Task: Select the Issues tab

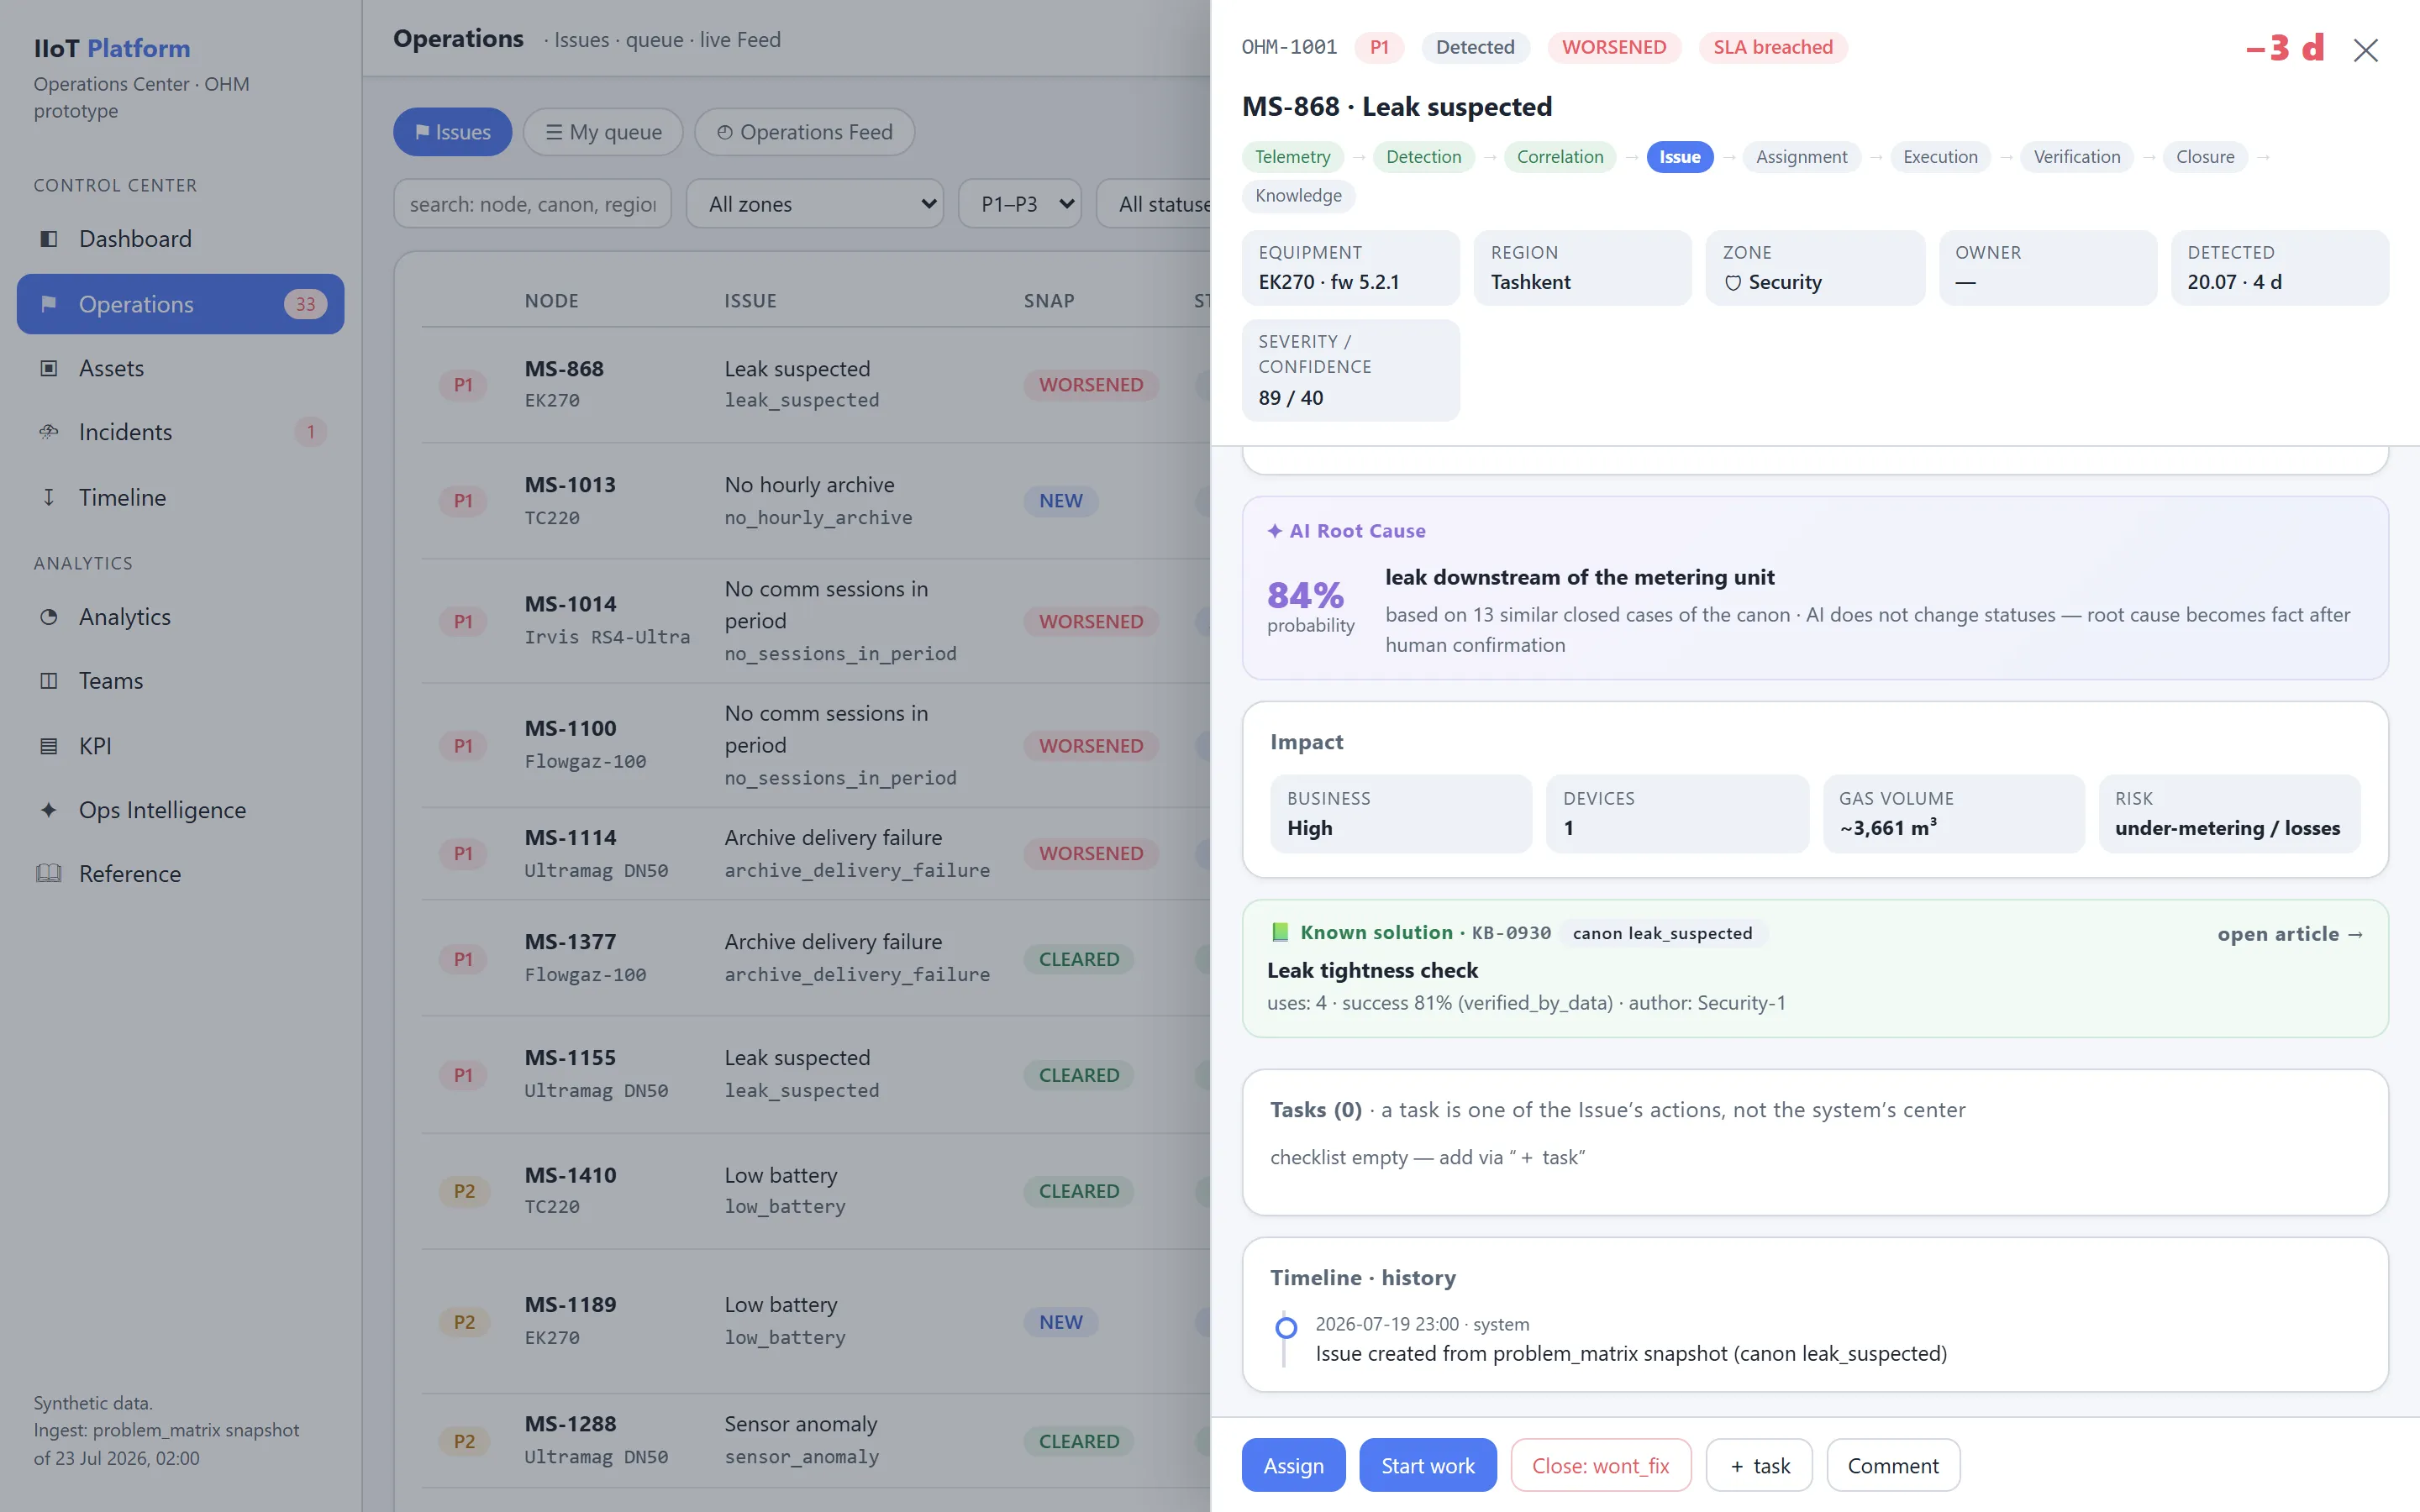Action: [452, 132]
